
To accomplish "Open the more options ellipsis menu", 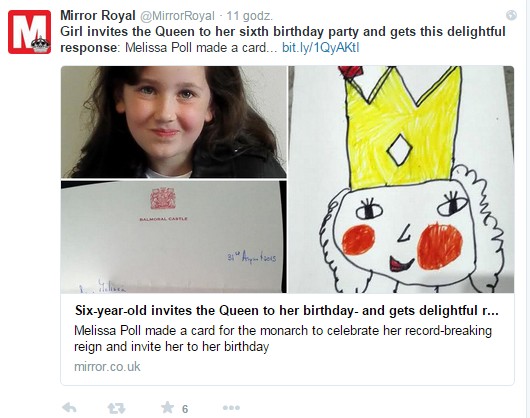I will tap(231, 408).
